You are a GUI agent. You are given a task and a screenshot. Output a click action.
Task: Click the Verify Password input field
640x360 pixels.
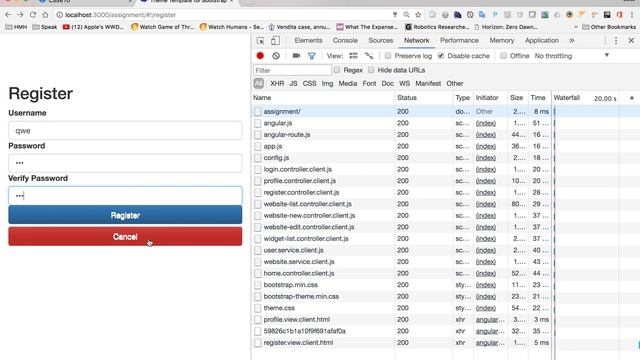click(x=125, y=196)
